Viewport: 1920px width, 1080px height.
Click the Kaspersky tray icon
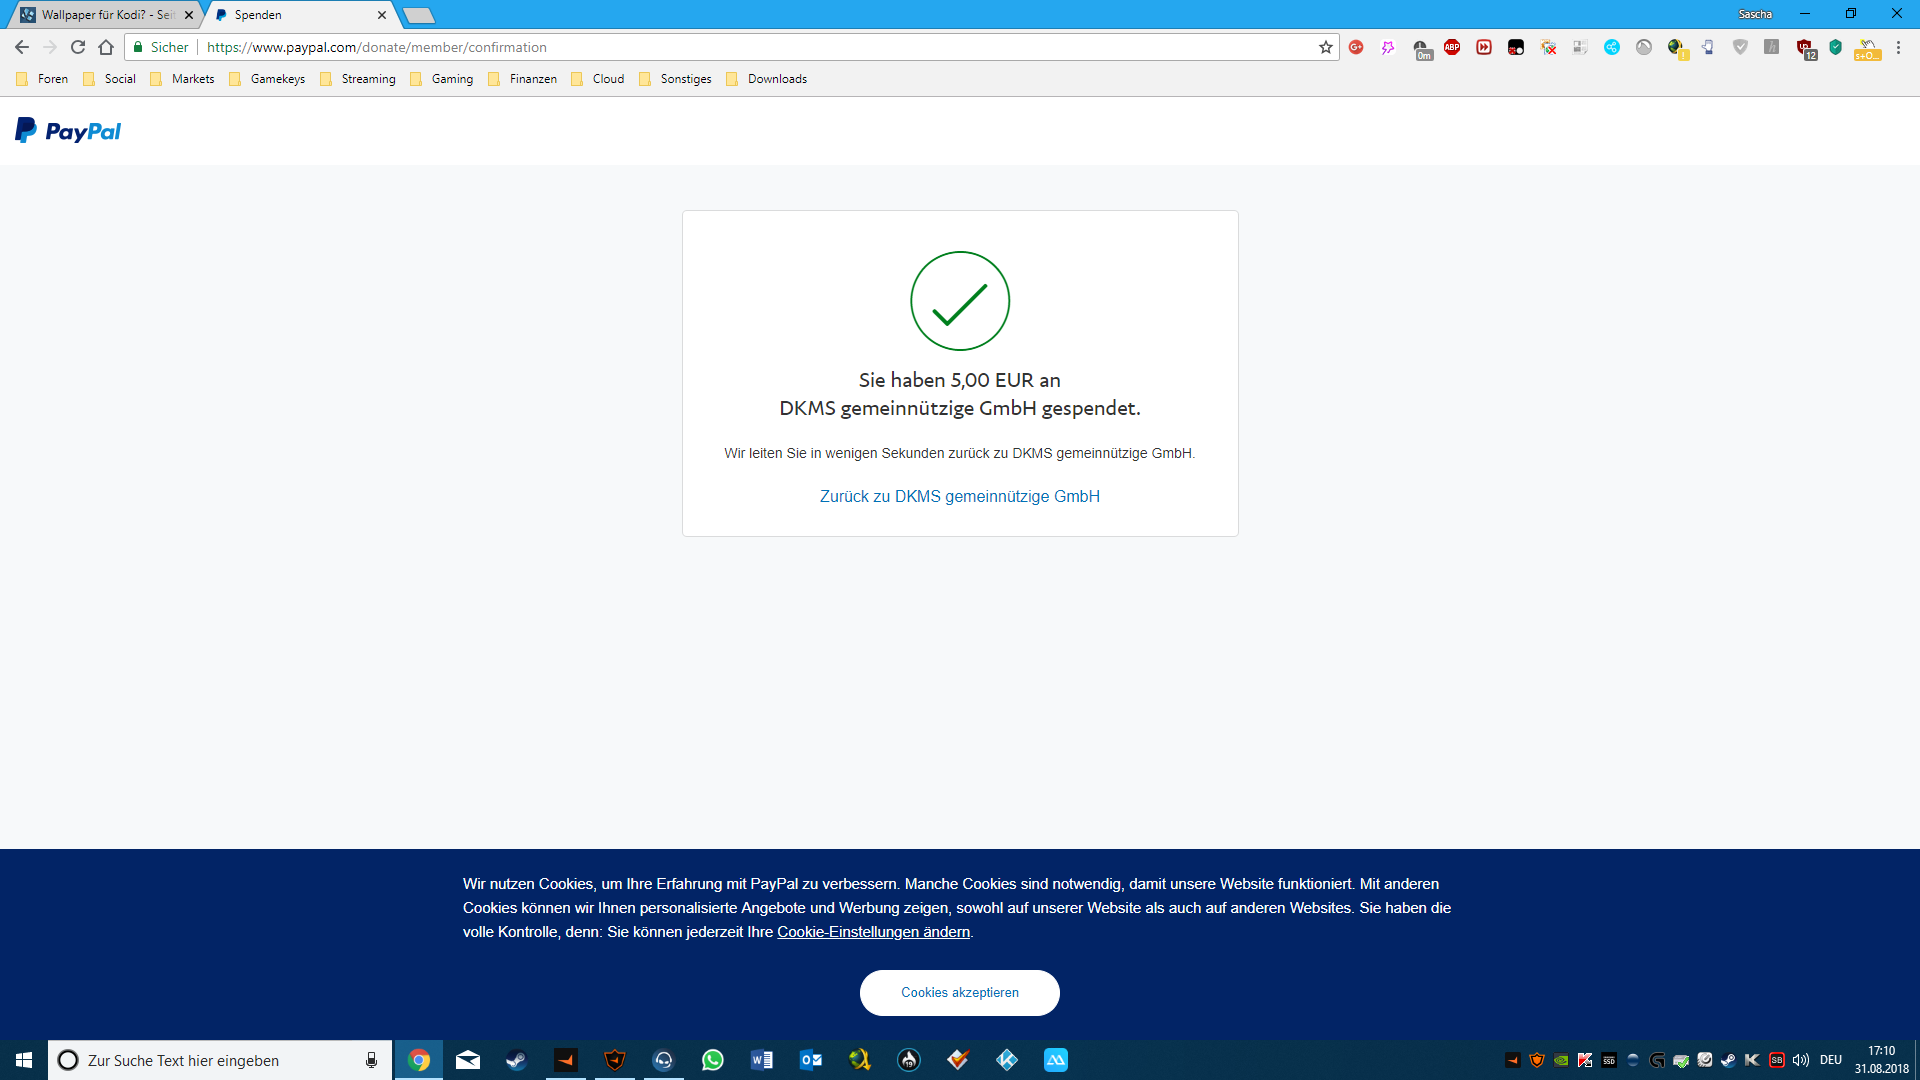click(1585, 1060)
